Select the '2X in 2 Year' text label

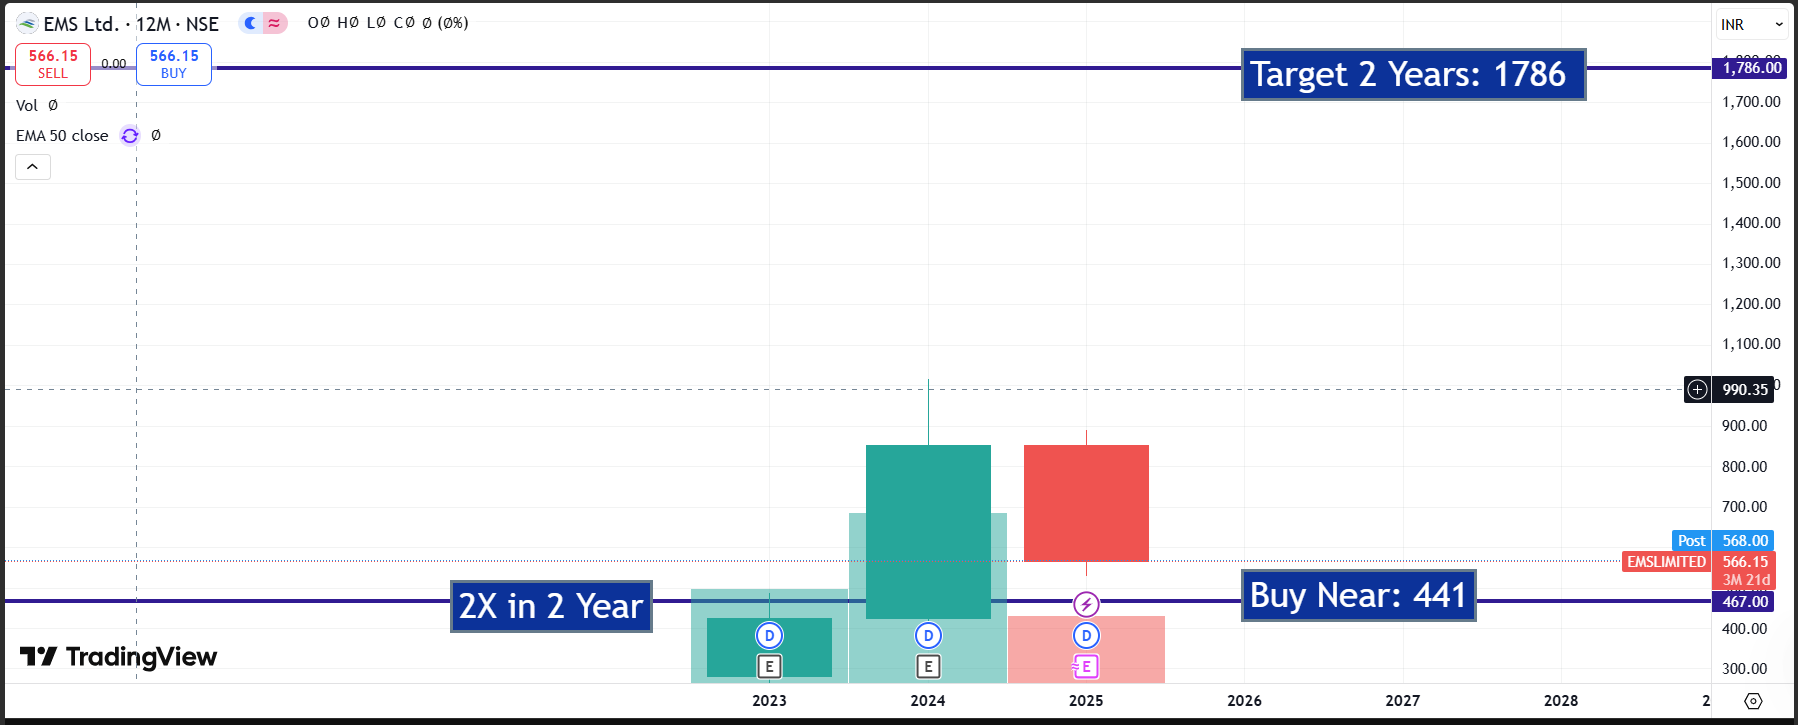(551, 606)
